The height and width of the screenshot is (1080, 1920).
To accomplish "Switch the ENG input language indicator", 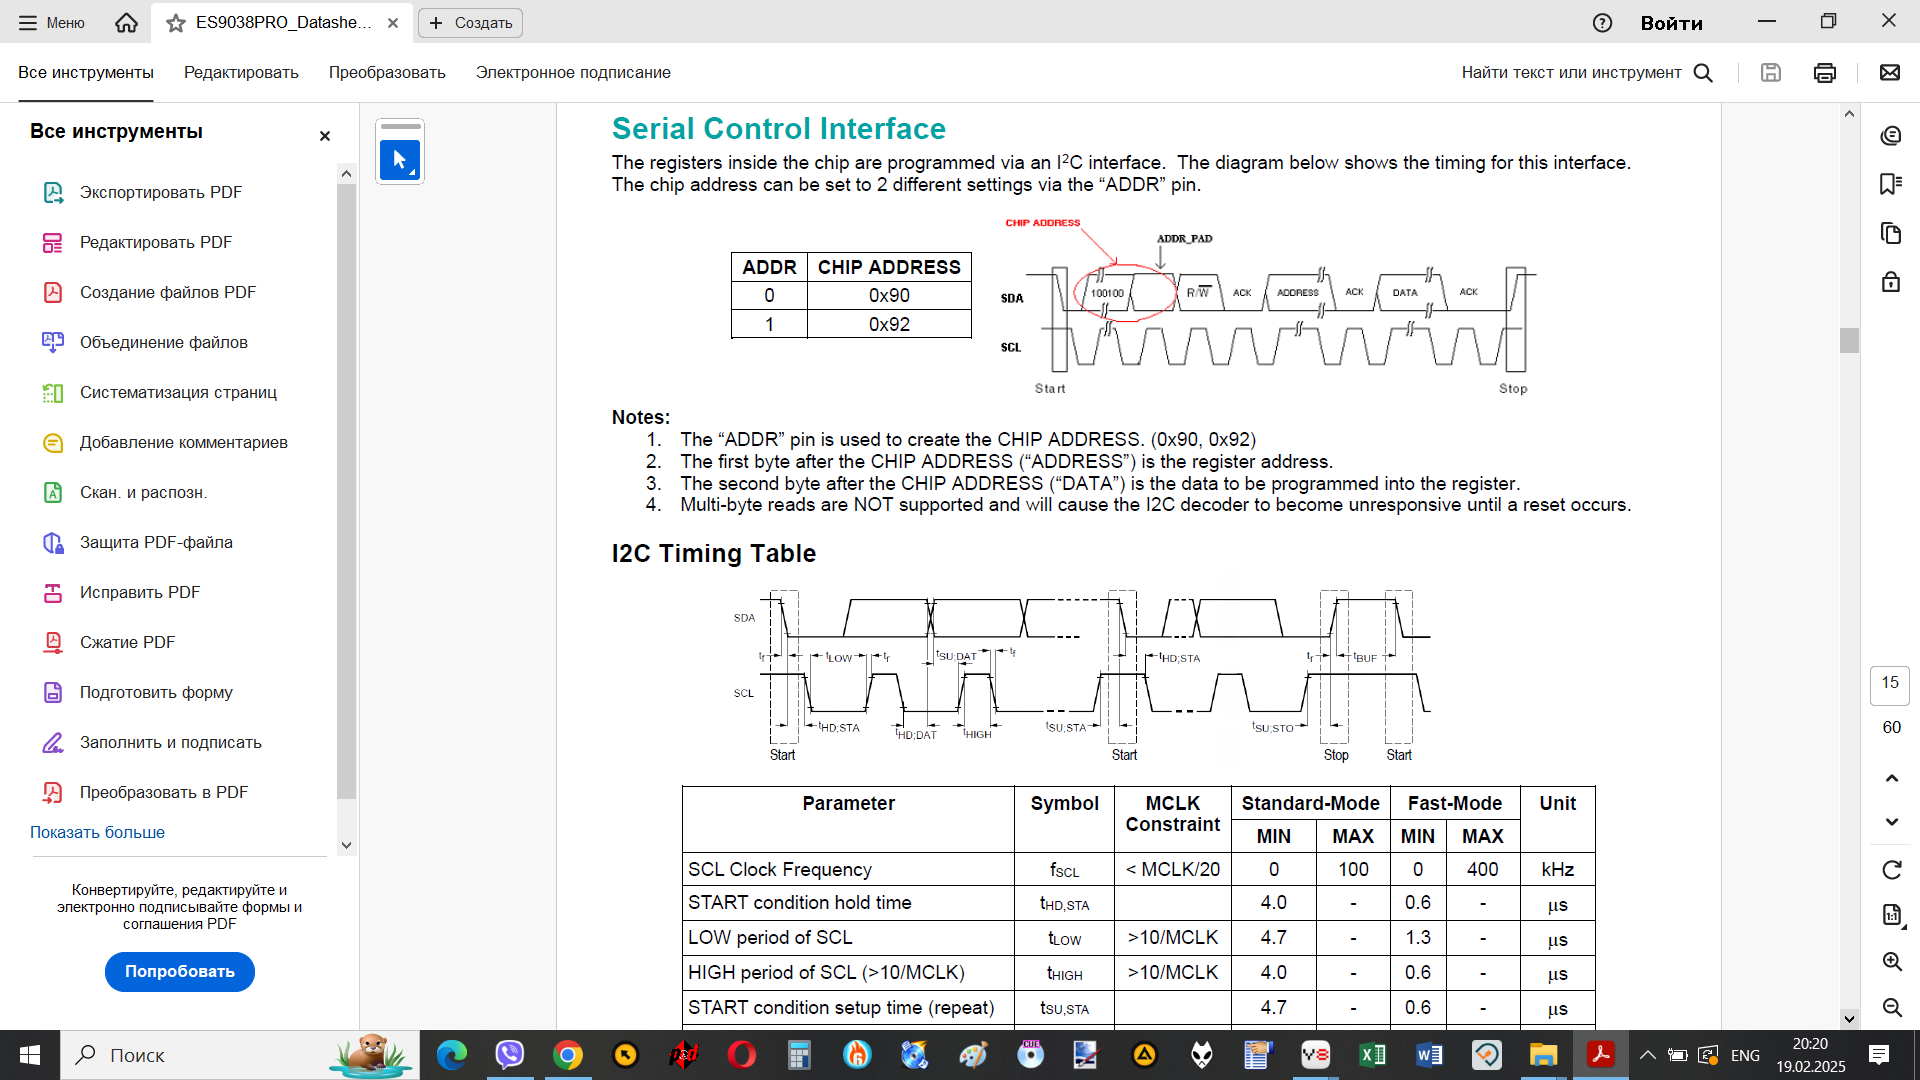I will [1745, 1055].
